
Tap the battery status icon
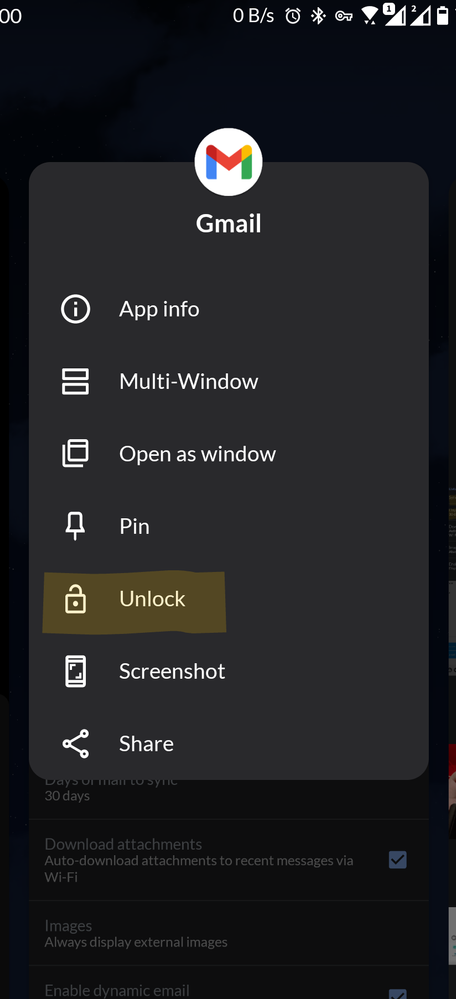(442, 16)
